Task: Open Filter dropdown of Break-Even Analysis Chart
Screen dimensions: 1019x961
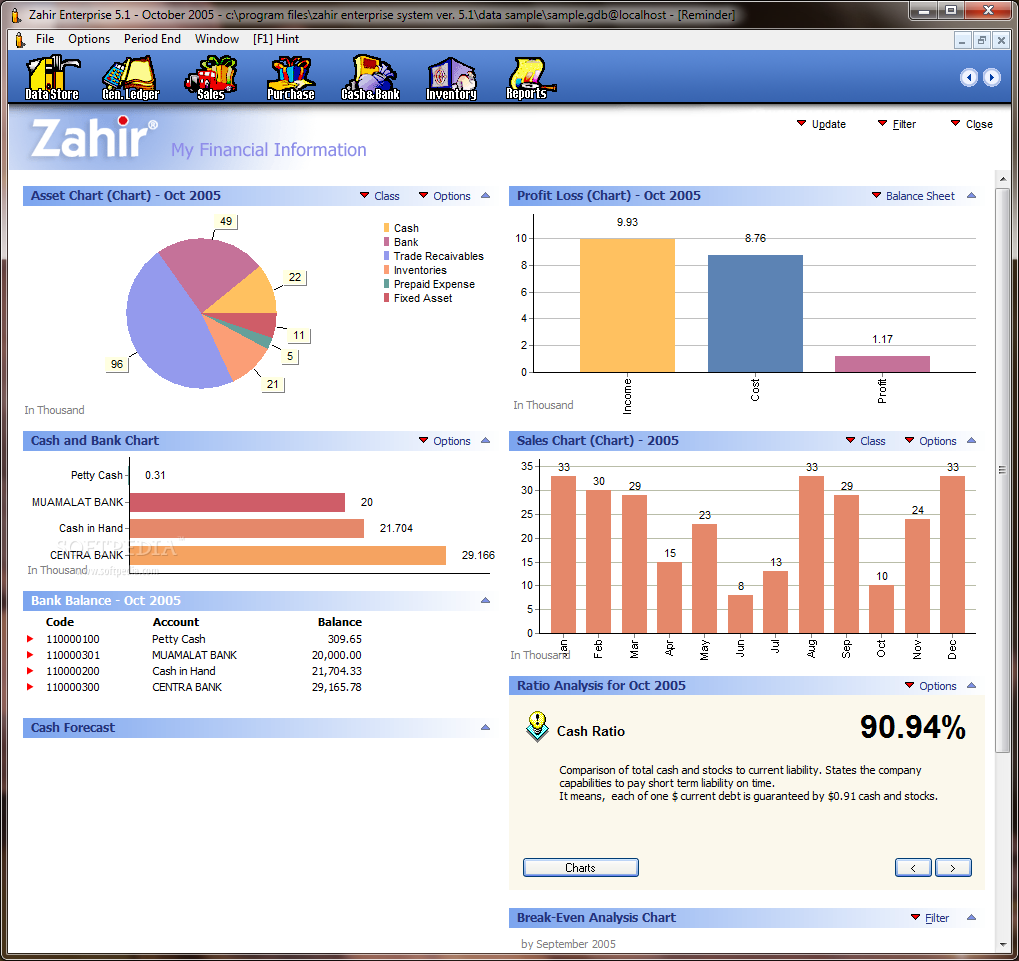Action: [x=930, y=917]
